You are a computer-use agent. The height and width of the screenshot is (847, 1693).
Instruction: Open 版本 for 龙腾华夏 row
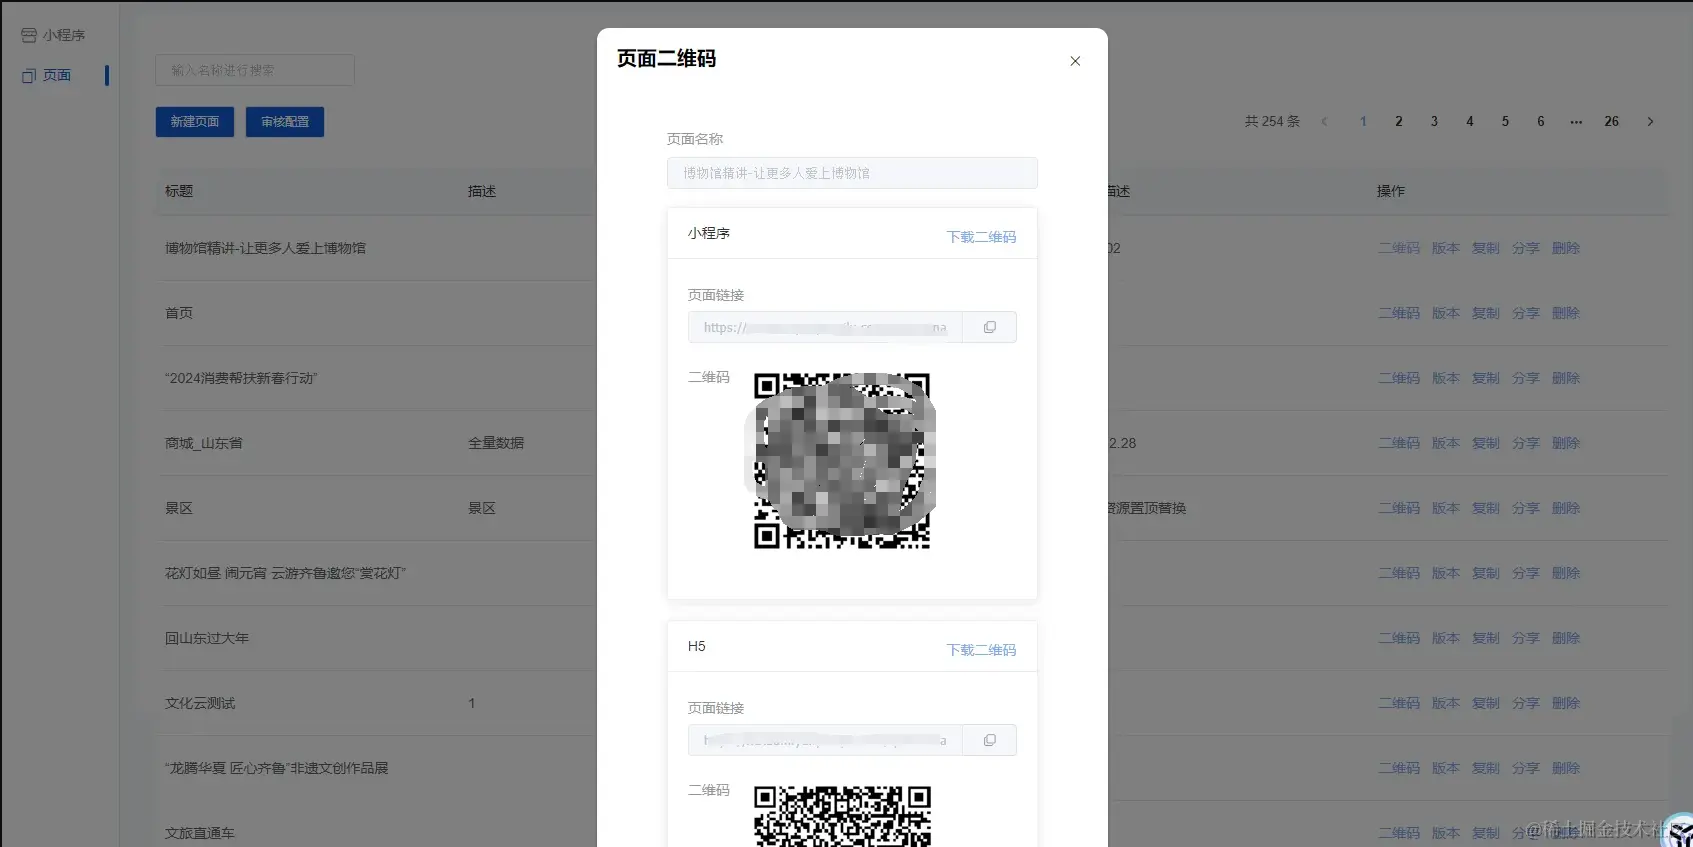(1446, 768)
